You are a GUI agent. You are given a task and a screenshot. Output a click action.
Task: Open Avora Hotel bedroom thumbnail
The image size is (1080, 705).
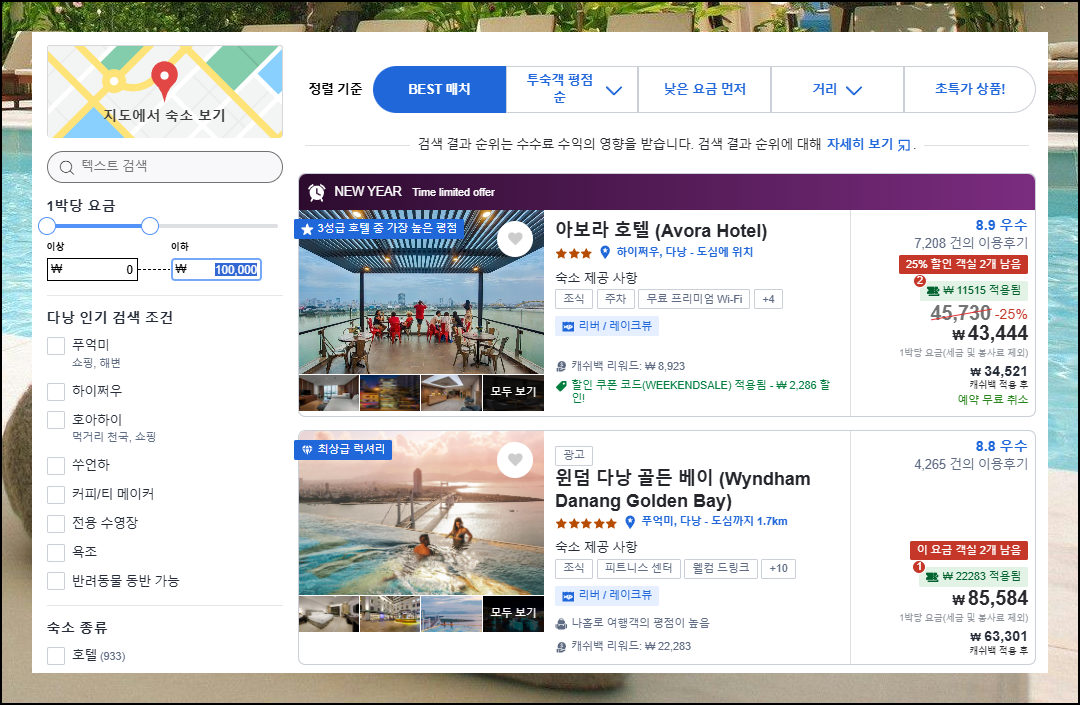click(x=329, y=393)
